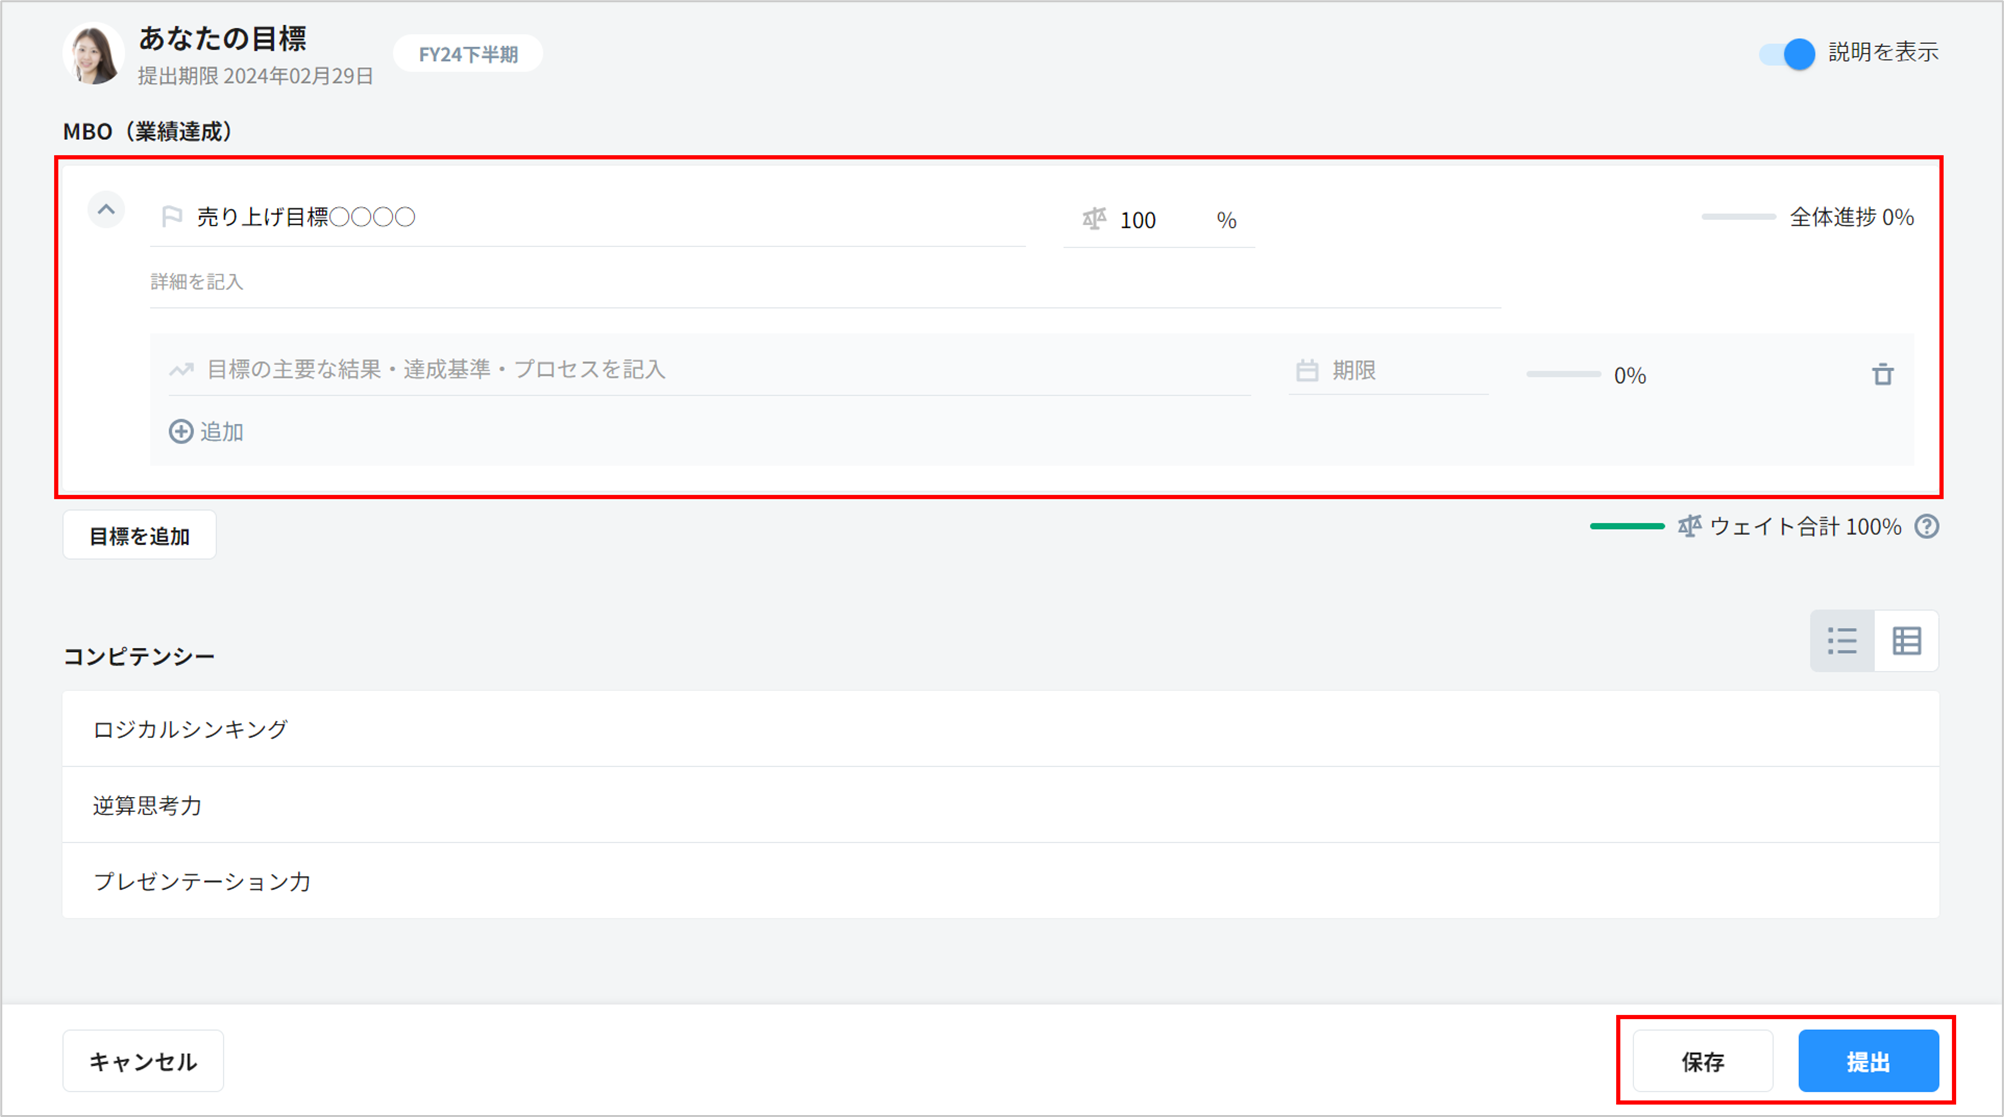Click the plus circle 追加 icon
Screen dimensions: 2004x1117
[181, 431]
